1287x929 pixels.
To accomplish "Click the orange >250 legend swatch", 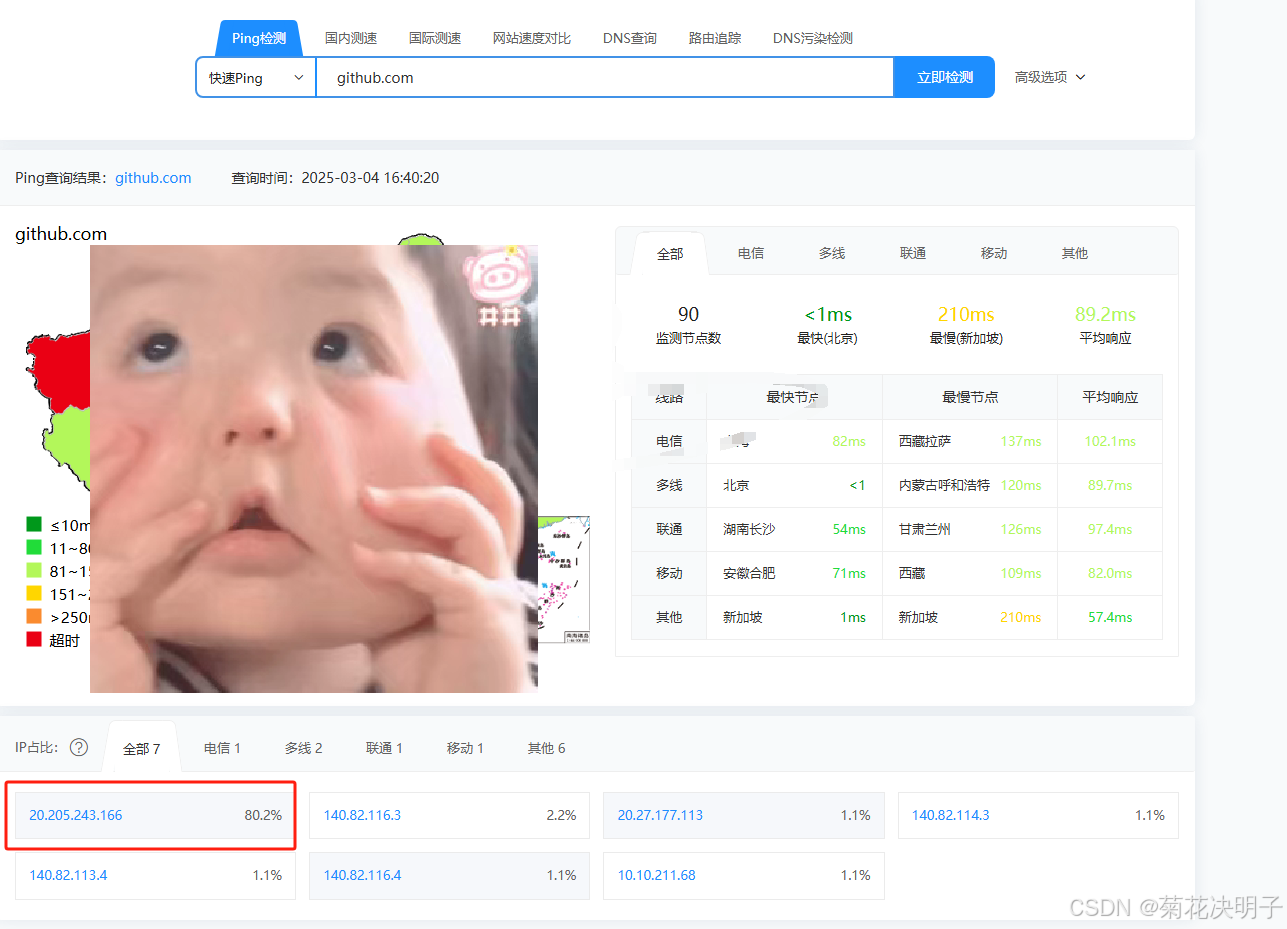I will tap(34, 616).
